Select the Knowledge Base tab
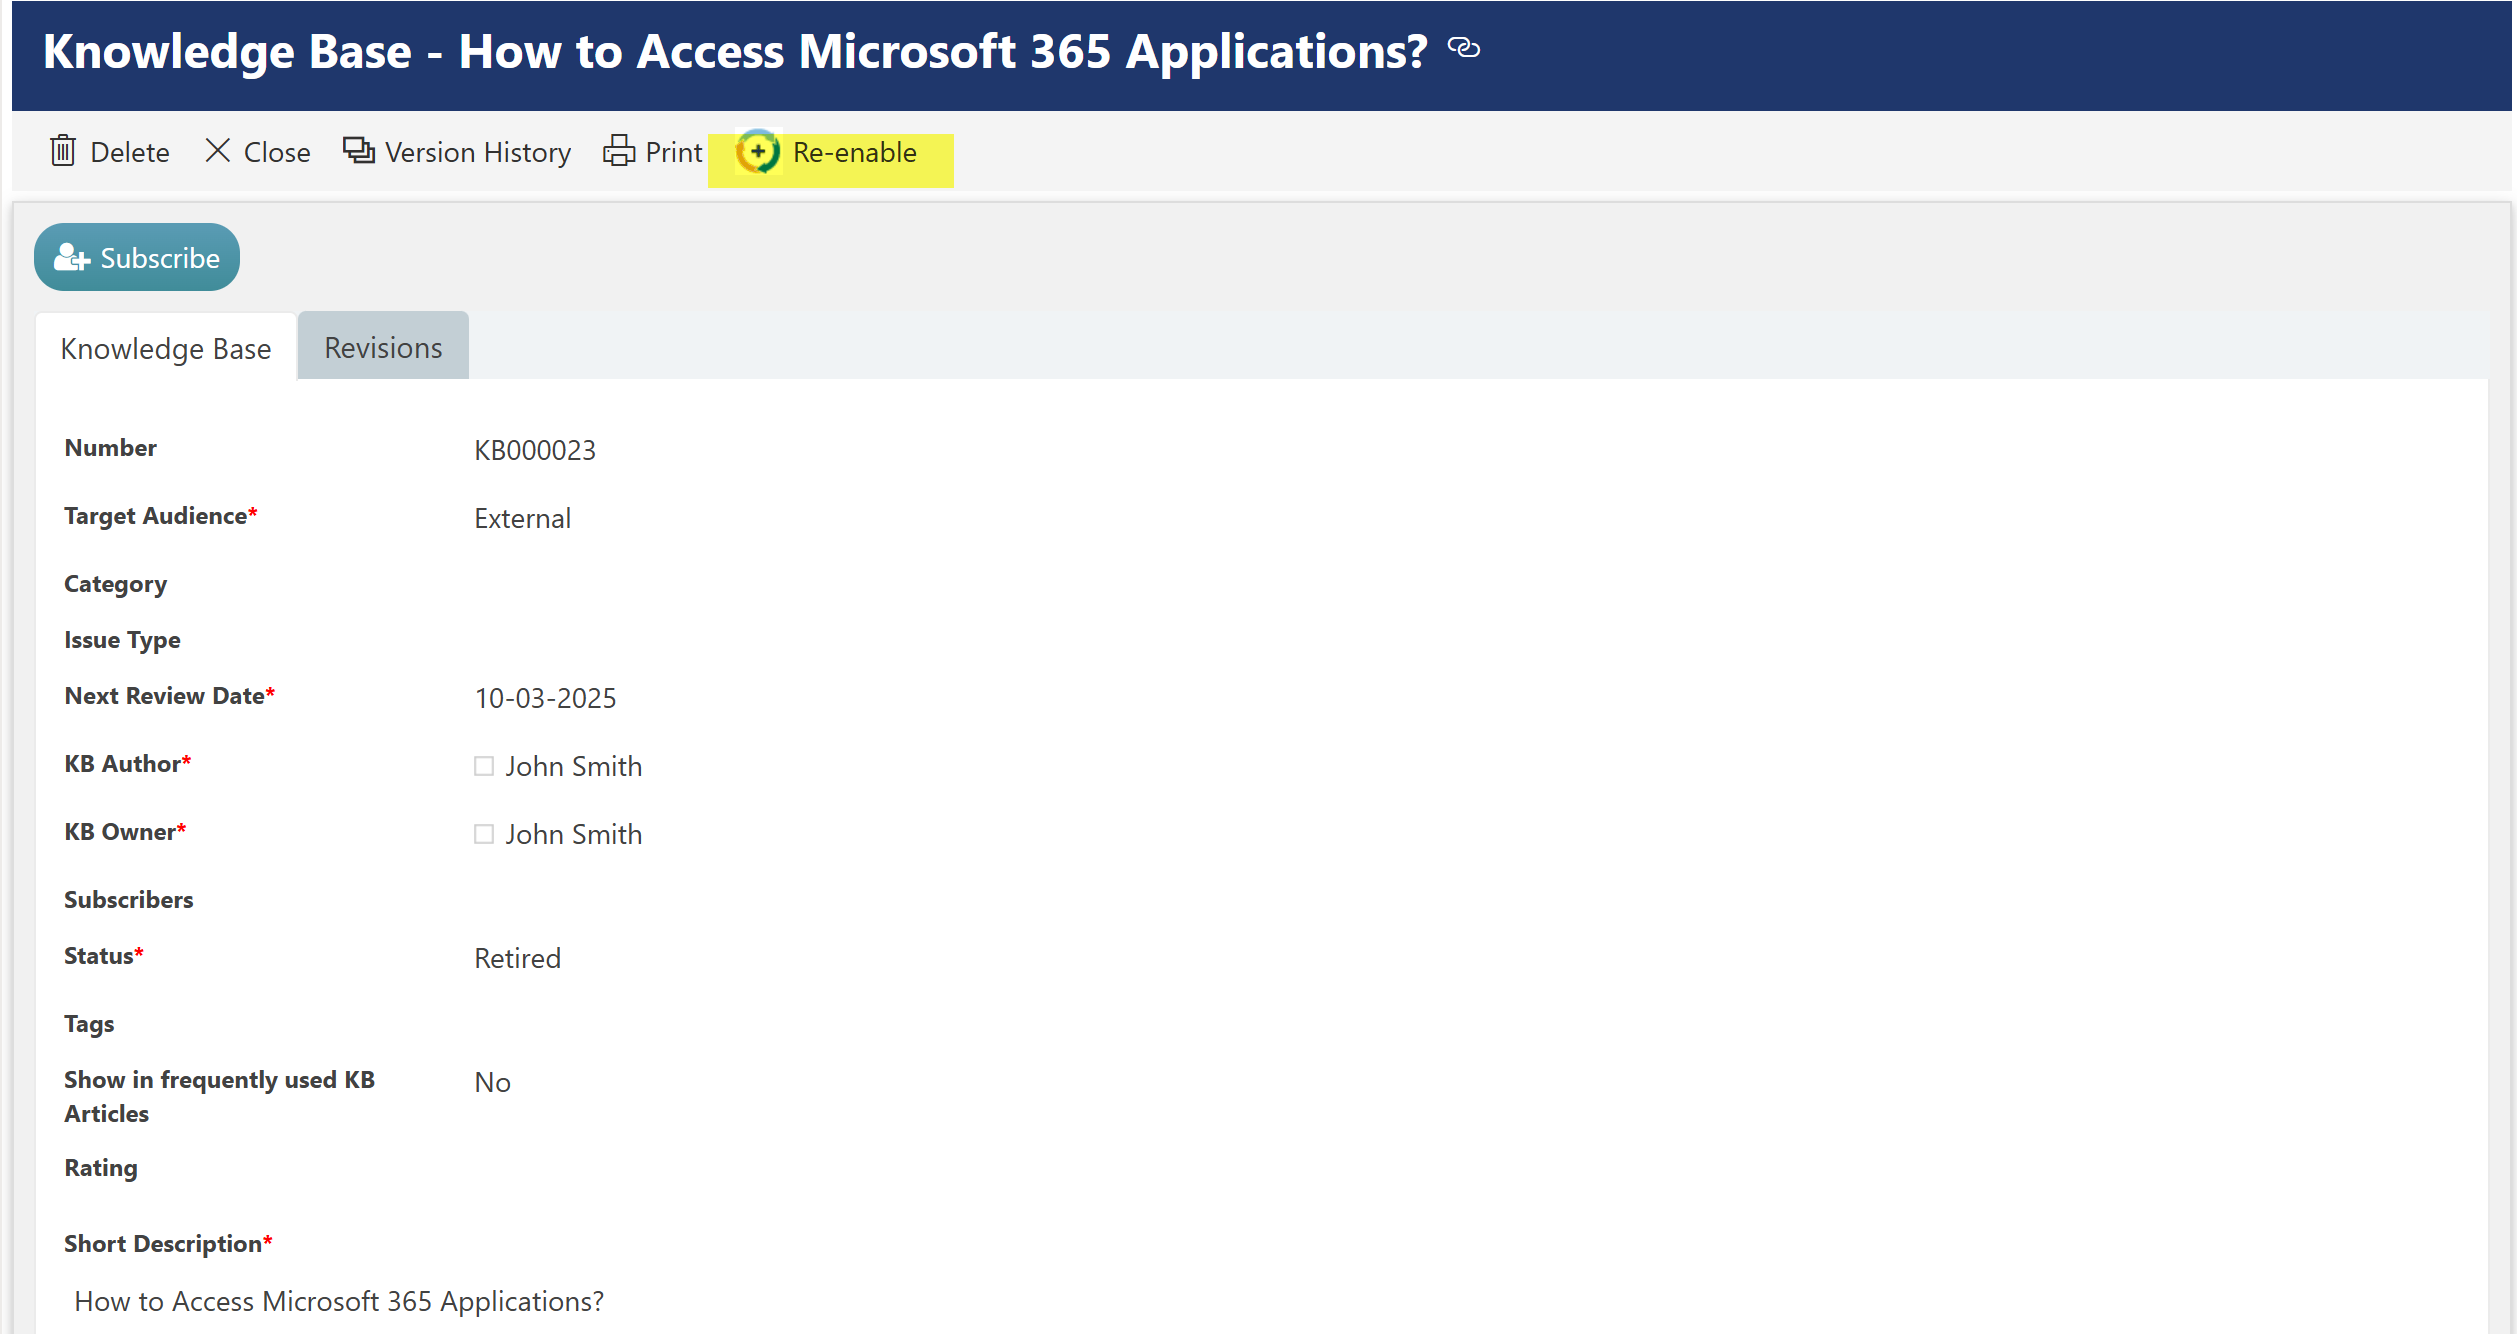 coord(166,348)
